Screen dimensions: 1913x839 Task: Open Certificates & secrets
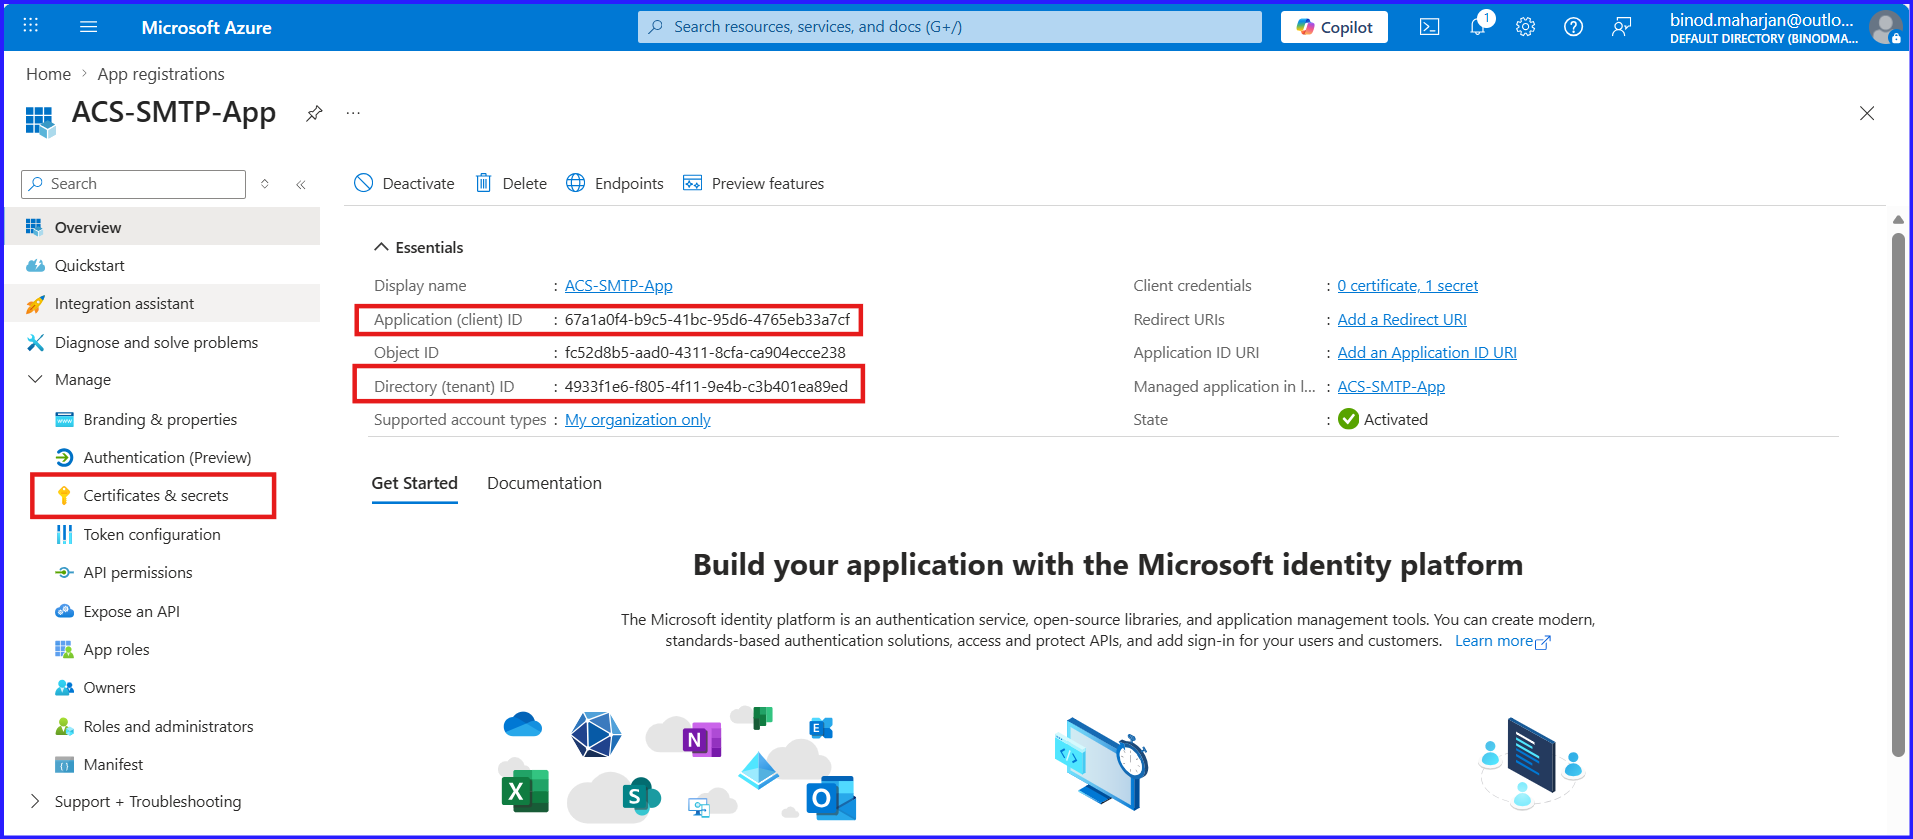[155, 495]
